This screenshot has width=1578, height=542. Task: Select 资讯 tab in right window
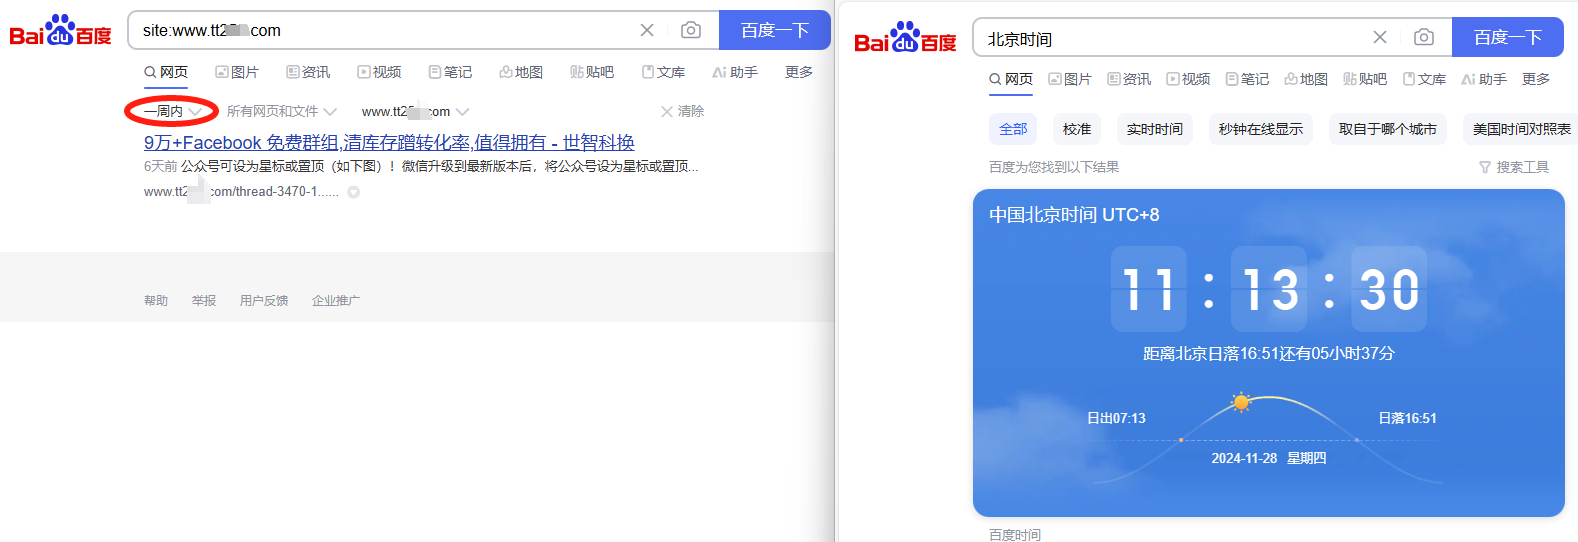(1129, 79)
